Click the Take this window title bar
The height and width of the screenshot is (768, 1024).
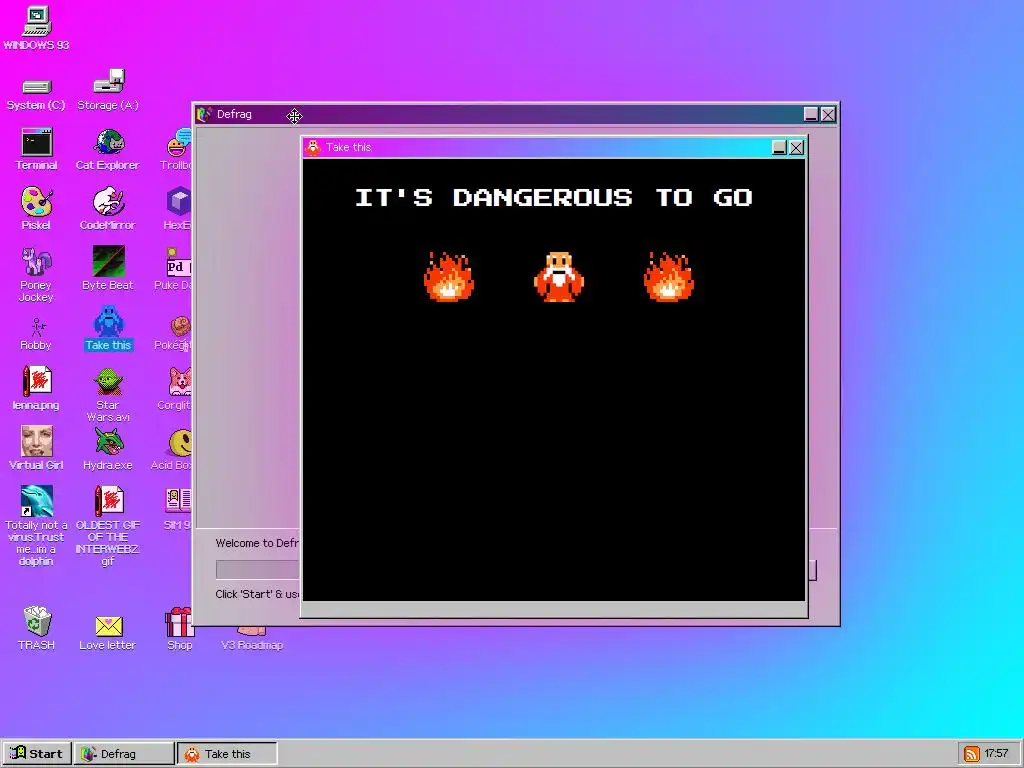[554, 148]
